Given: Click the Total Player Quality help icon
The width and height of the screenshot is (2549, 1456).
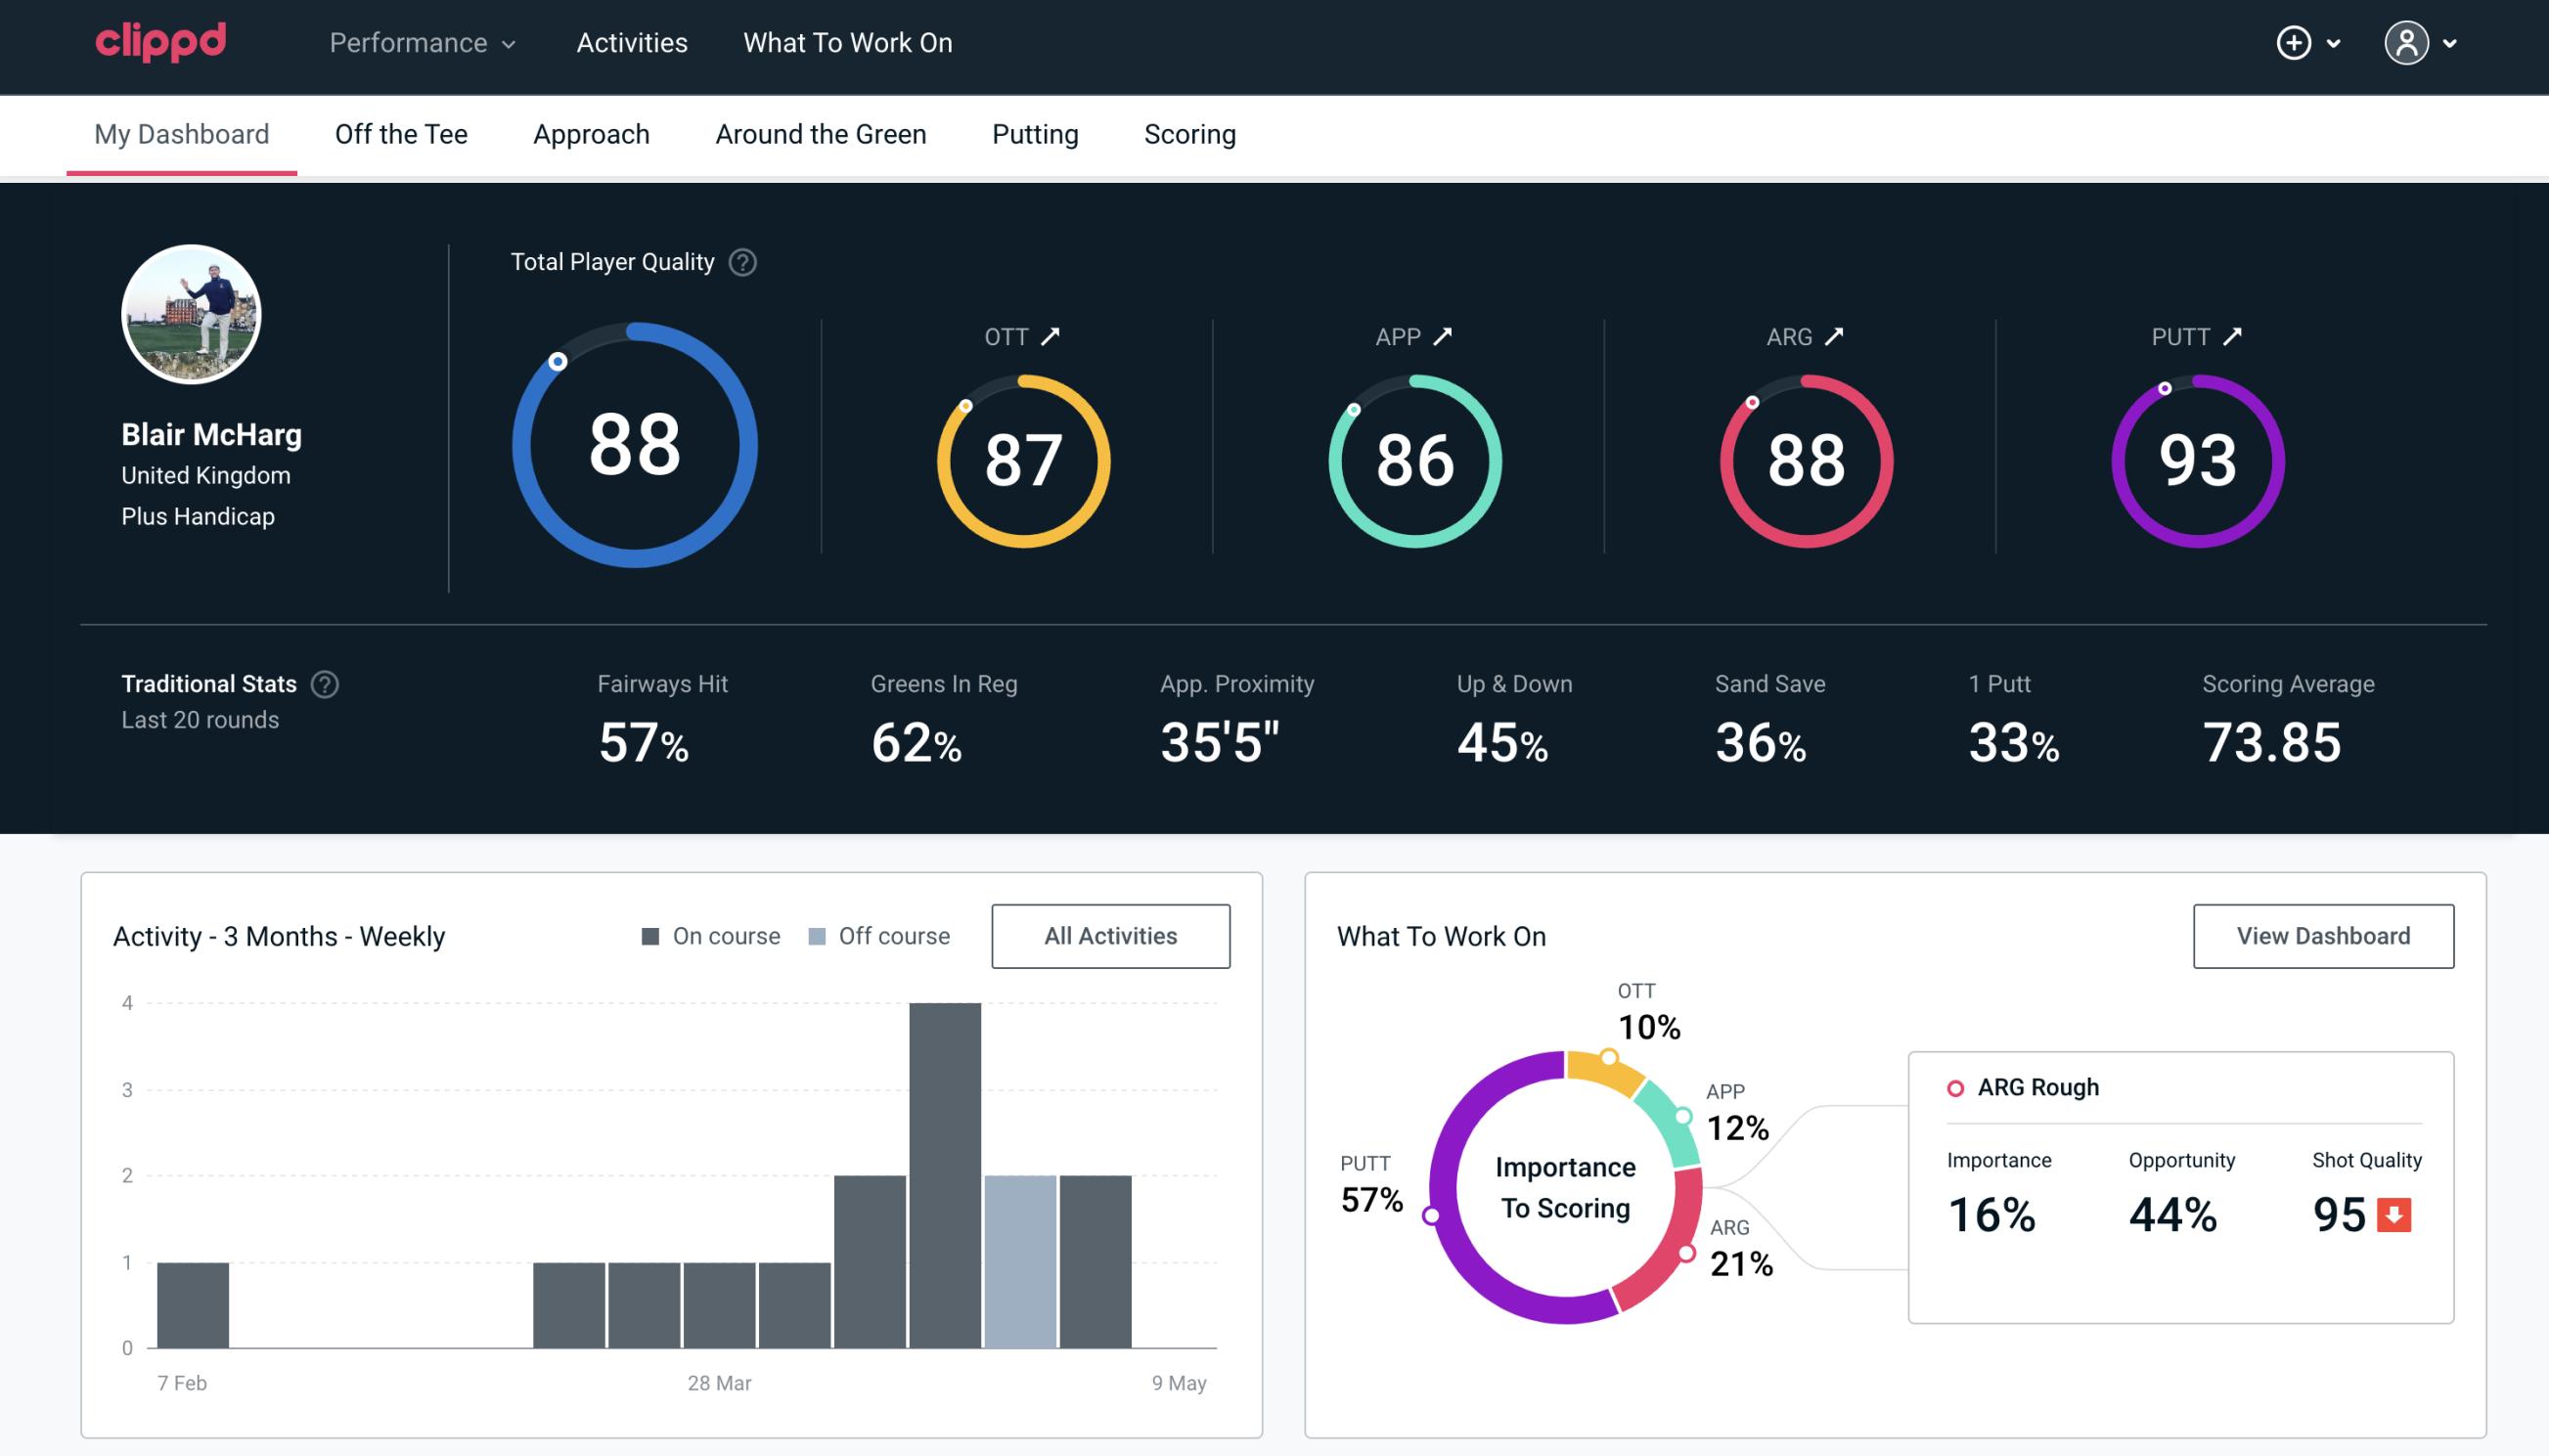Looking at the screenshot, I should click(740, 262).
